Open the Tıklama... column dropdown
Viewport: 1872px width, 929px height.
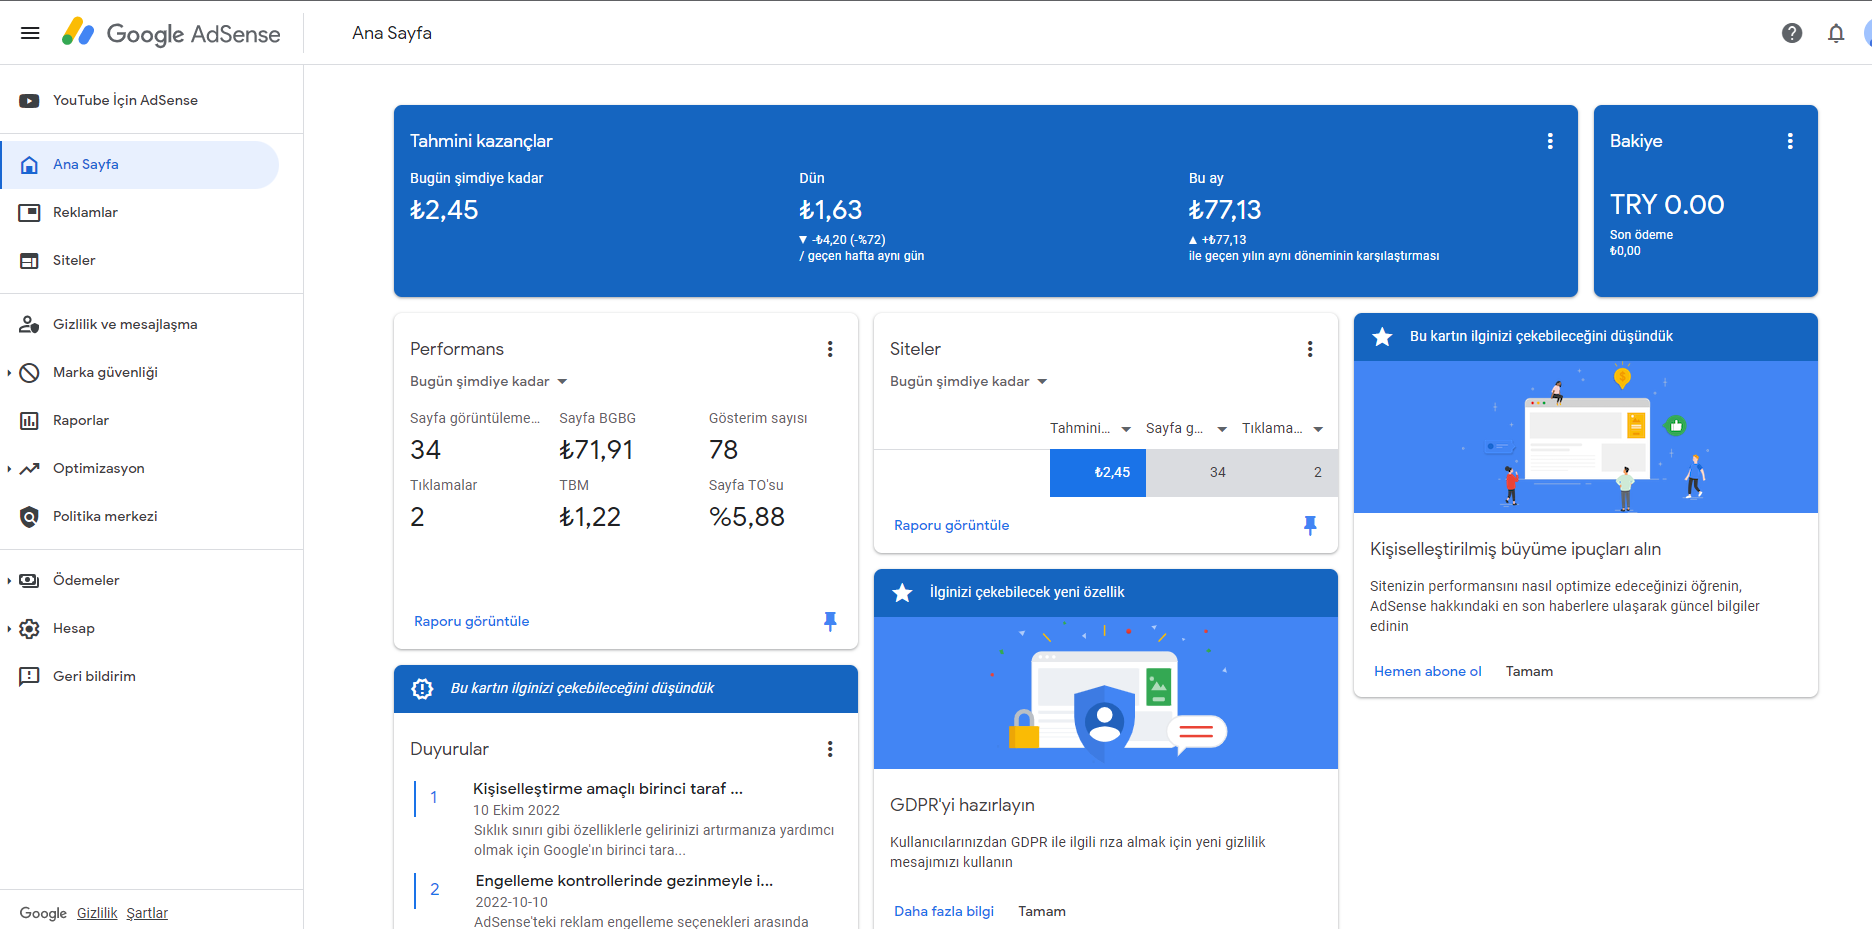point(1283,428)
